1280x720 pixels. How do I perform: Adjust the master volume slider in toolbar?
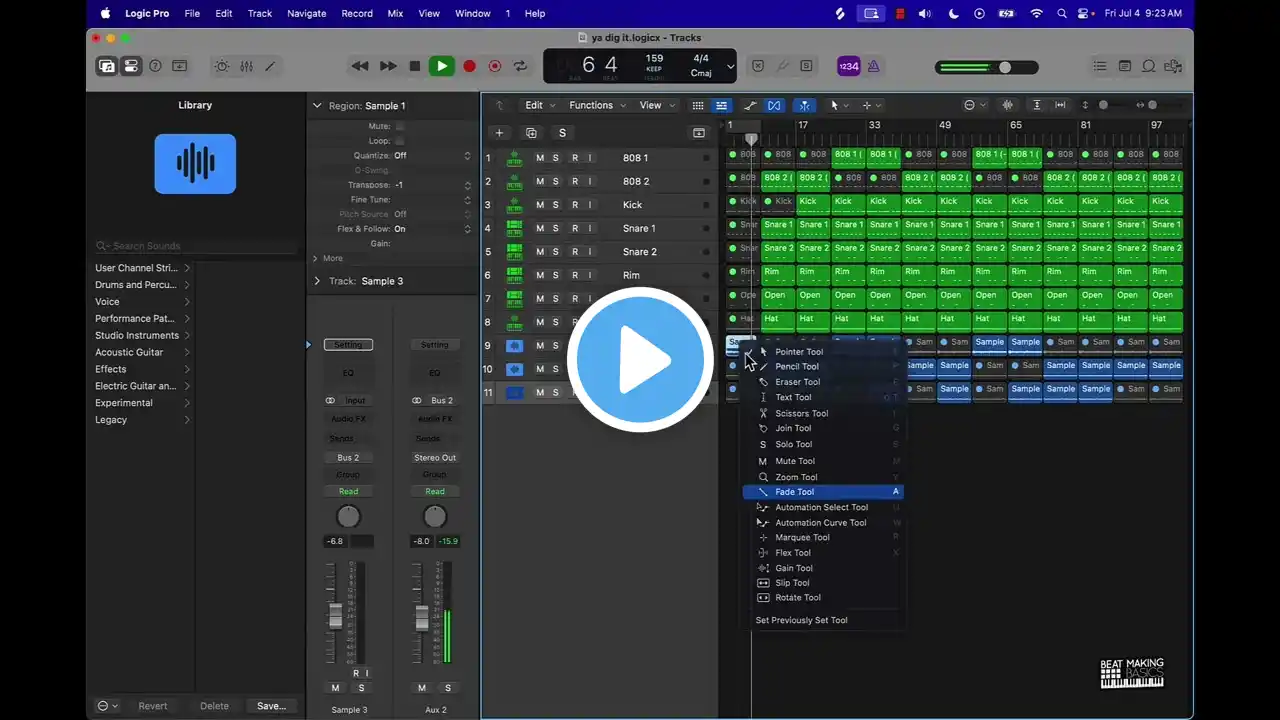pyautogui.click(x=1004, y=67)
